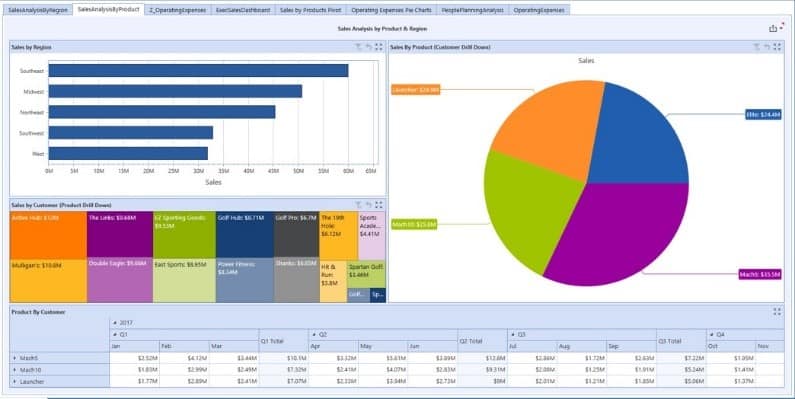Switch to SalesAnalysisByRegion tab

pyautogui.click(x=38, y=10)
